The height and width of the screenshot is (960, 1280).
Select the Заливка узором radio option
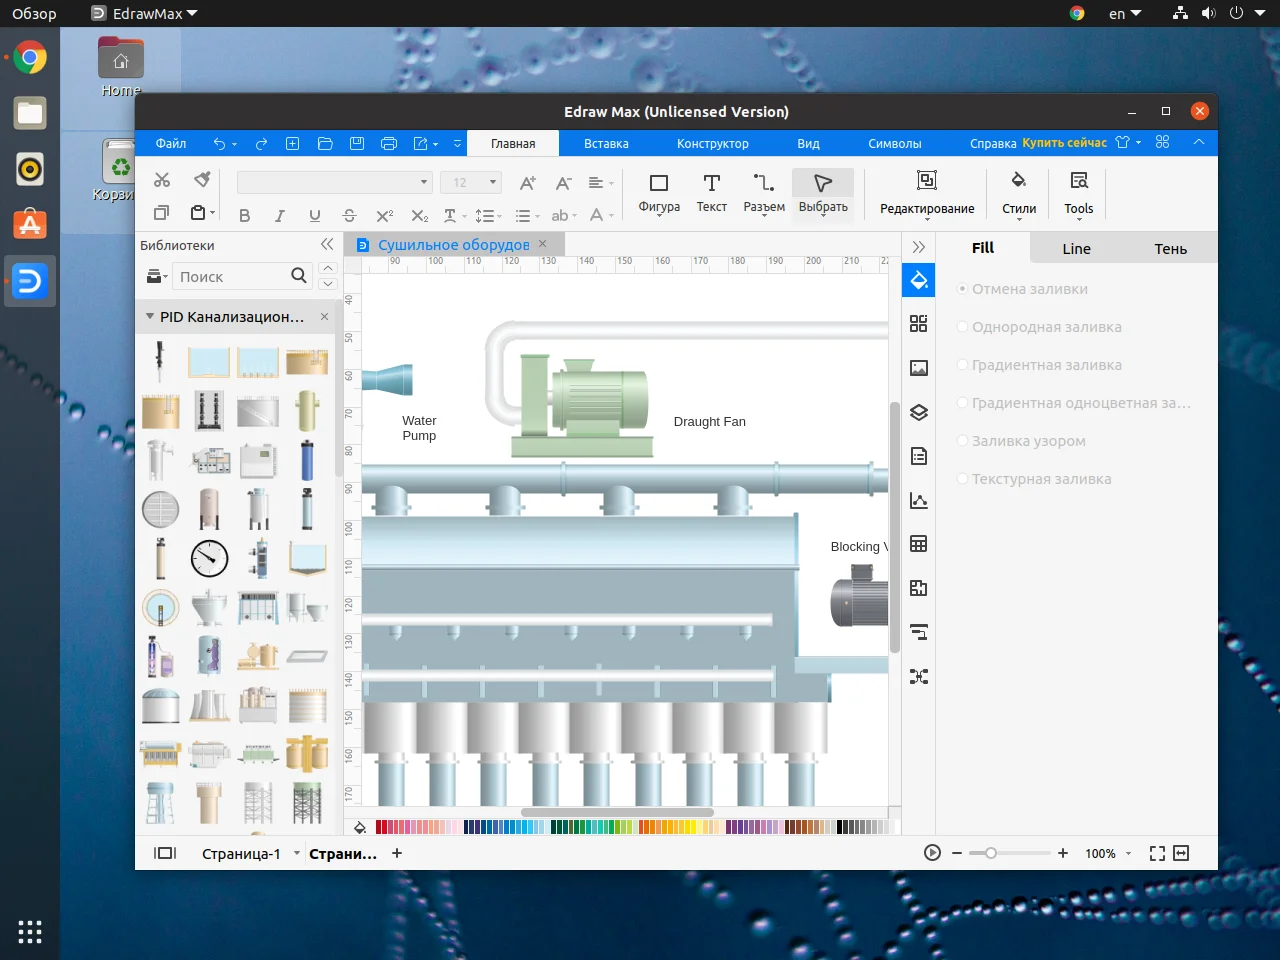[962, 441]
